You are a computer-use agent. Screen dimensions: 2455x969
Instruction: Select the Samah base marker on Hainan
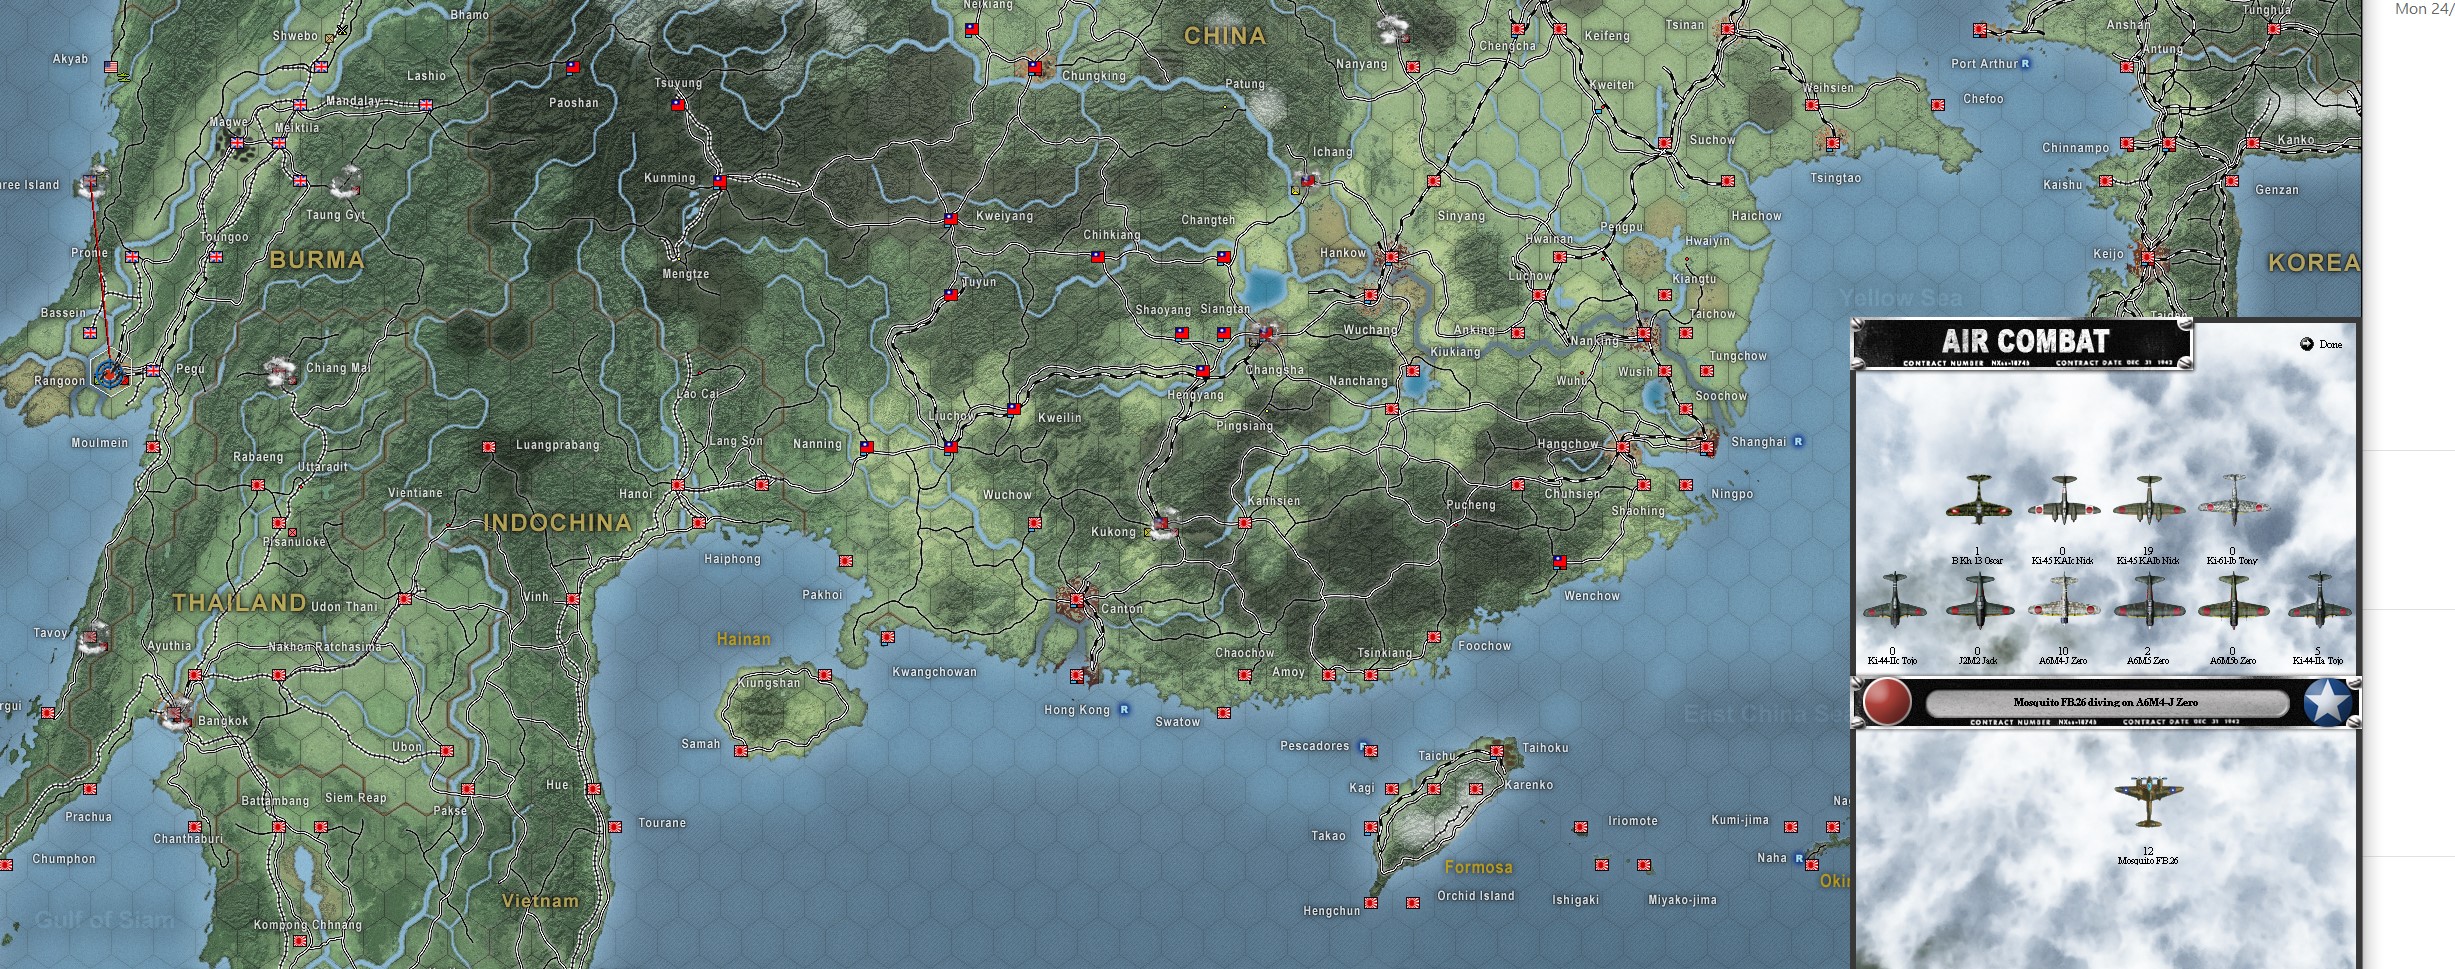(x=741, y=751)
